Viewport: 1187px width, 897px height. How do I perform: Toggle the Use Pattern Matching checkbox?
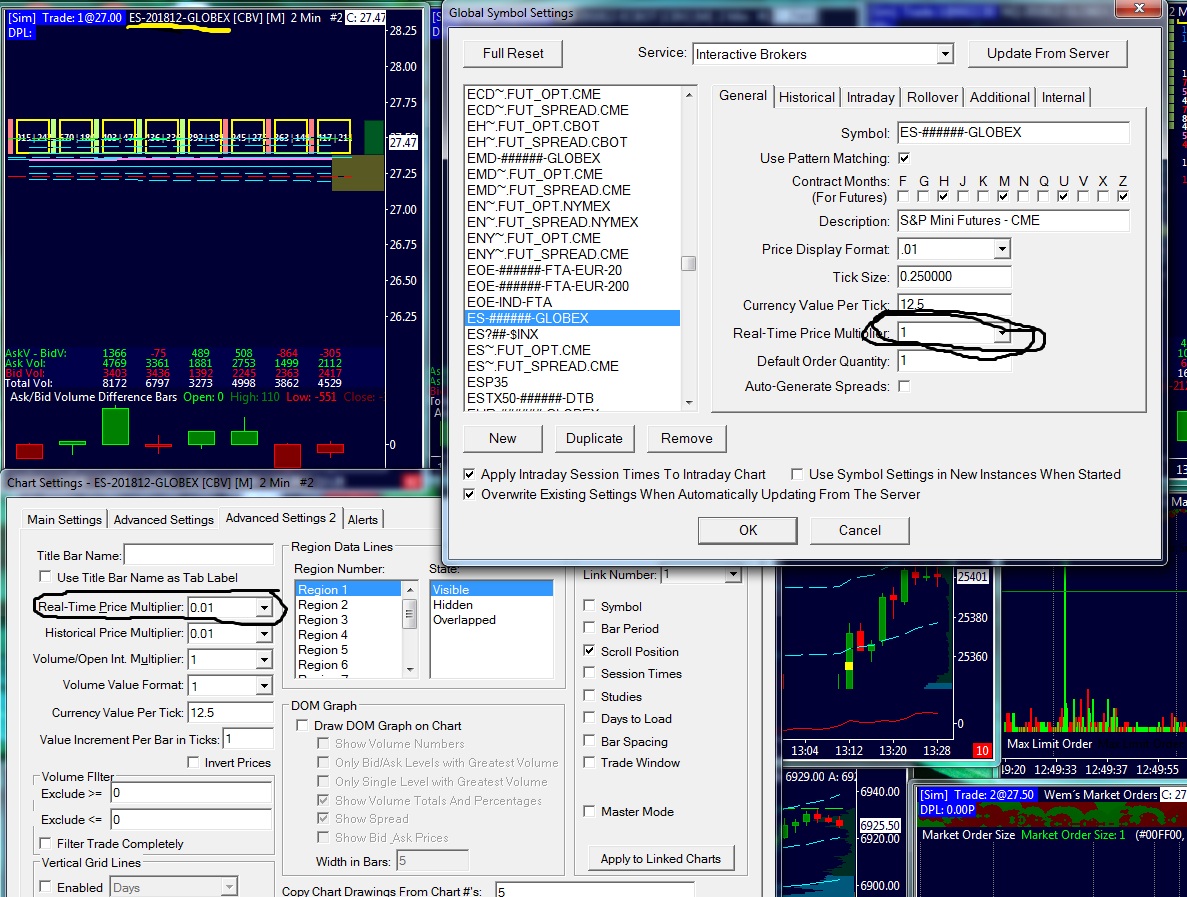pyautogui.click(x=904, y=158)
